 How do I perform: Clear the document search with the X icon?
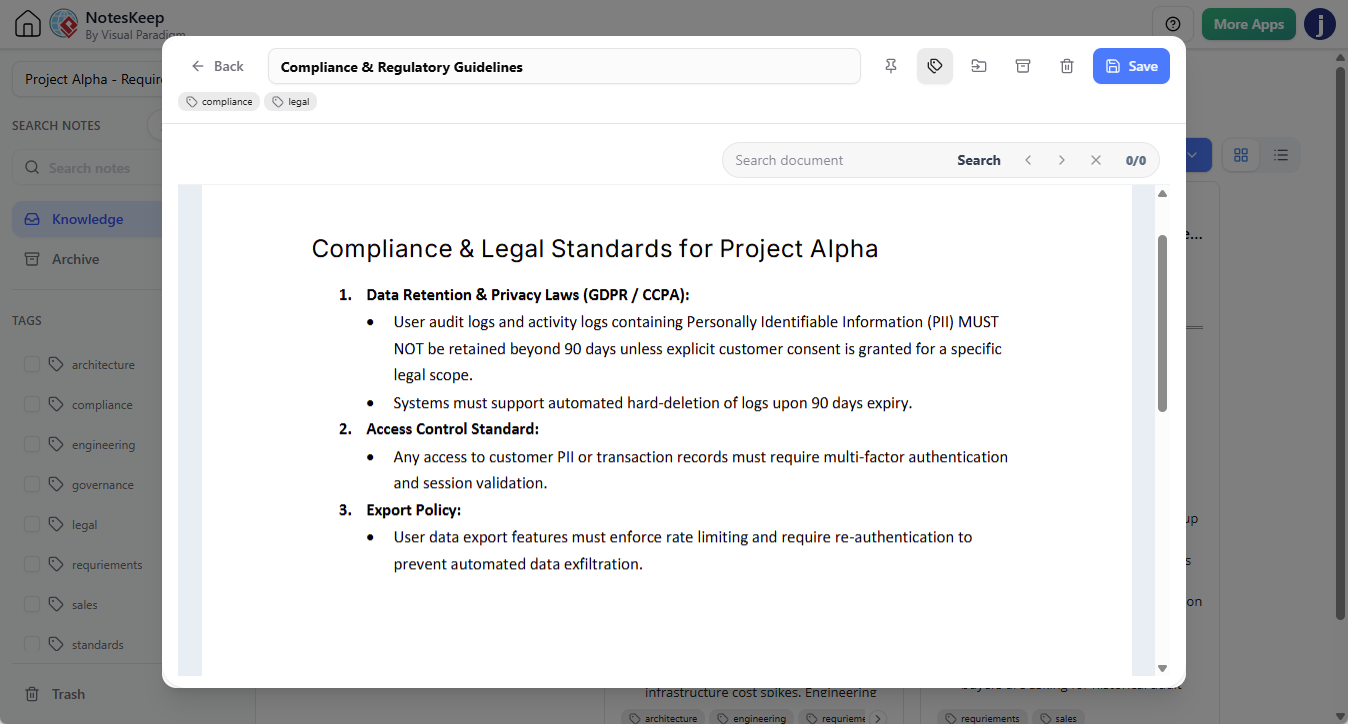point(1096,160)
